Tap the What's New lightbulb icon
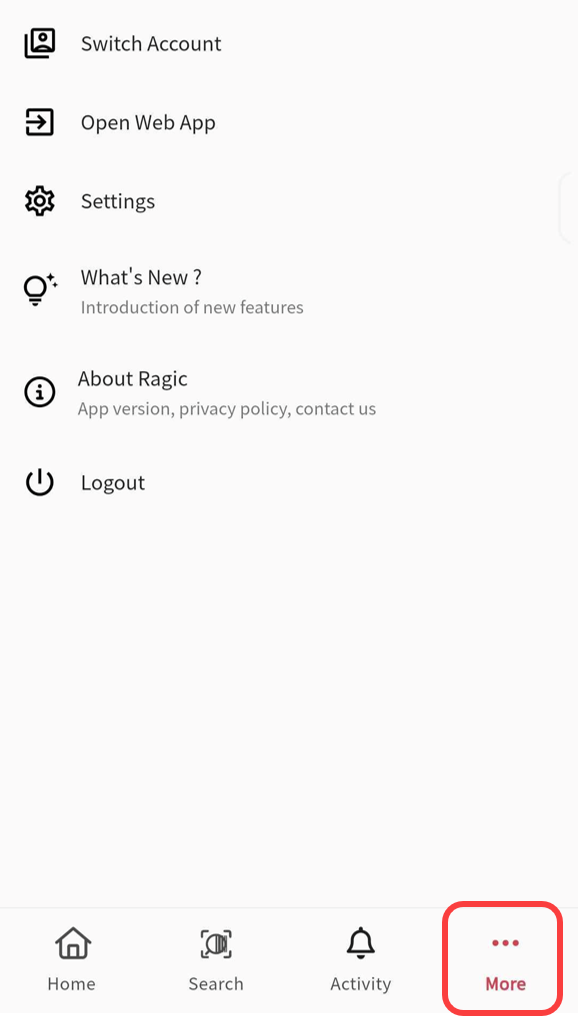Screen dimensions: 580x1028 (x=40, y=290)
